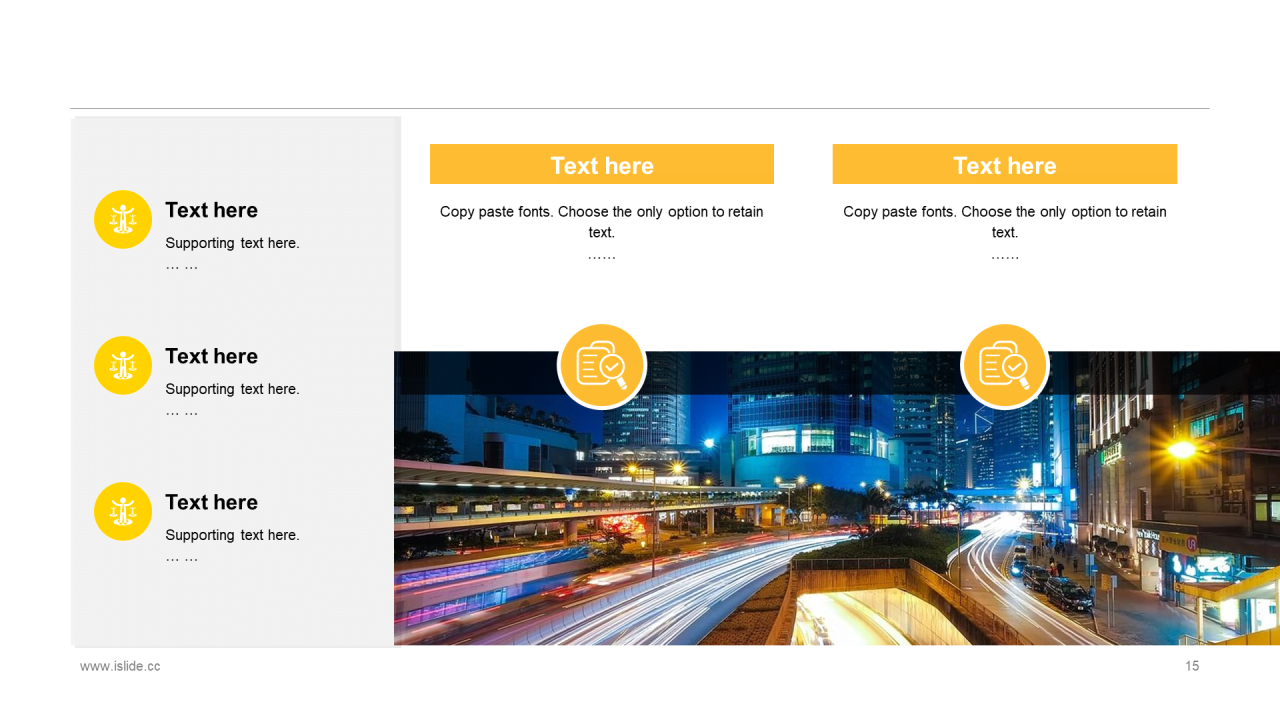Select the right orange document search icon
This screenshot has width=1280, height=720.
click(1004, 366)
